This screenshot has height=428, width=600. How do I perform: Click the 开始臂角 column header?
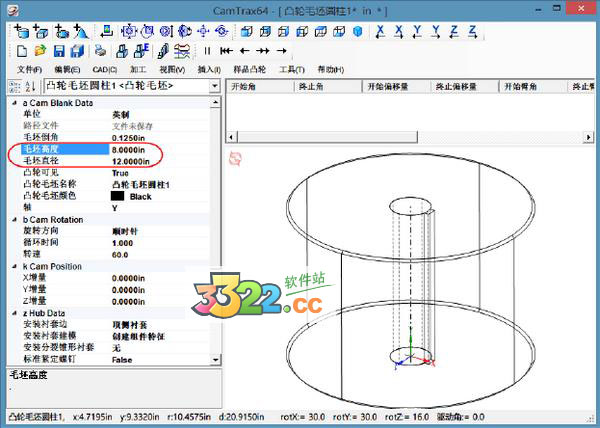(x=534, y=87)
